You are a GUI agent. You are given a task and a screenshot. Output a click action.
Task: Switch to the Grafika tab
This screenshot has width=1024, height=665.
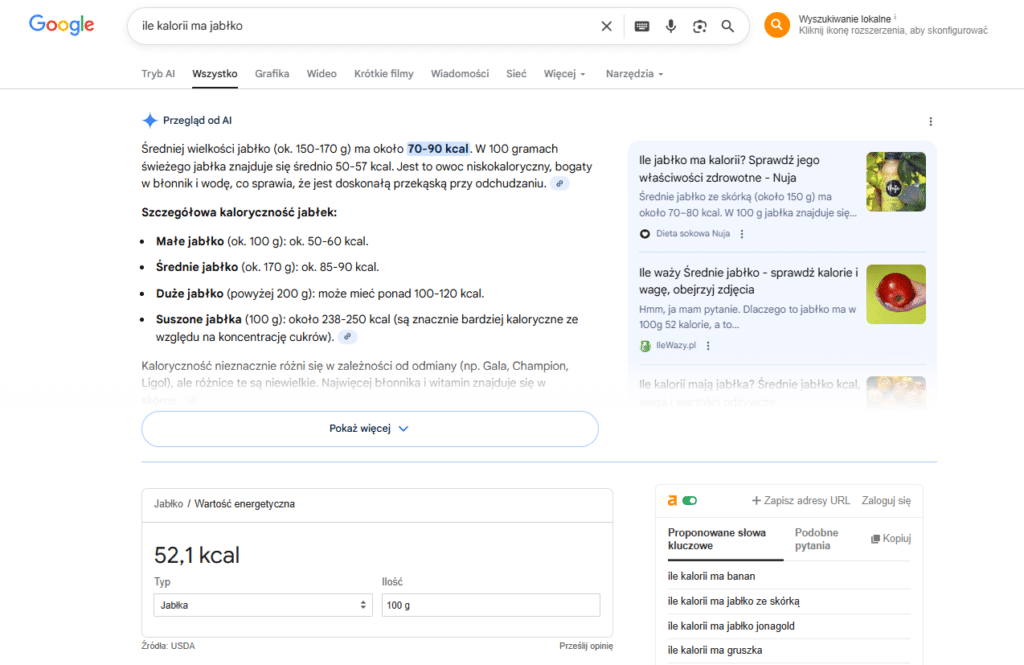272,74
